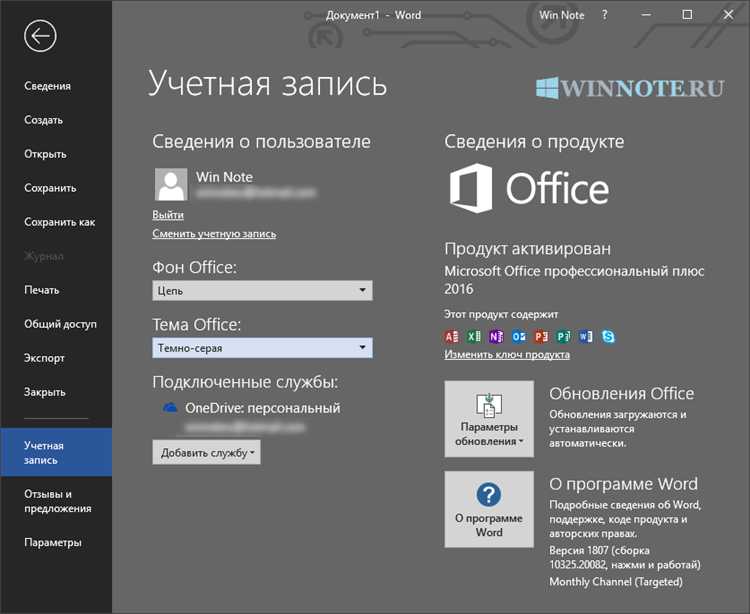Click the user profile avatar picture
This screenshot has width=750, height=614.
tap(171, 184)
